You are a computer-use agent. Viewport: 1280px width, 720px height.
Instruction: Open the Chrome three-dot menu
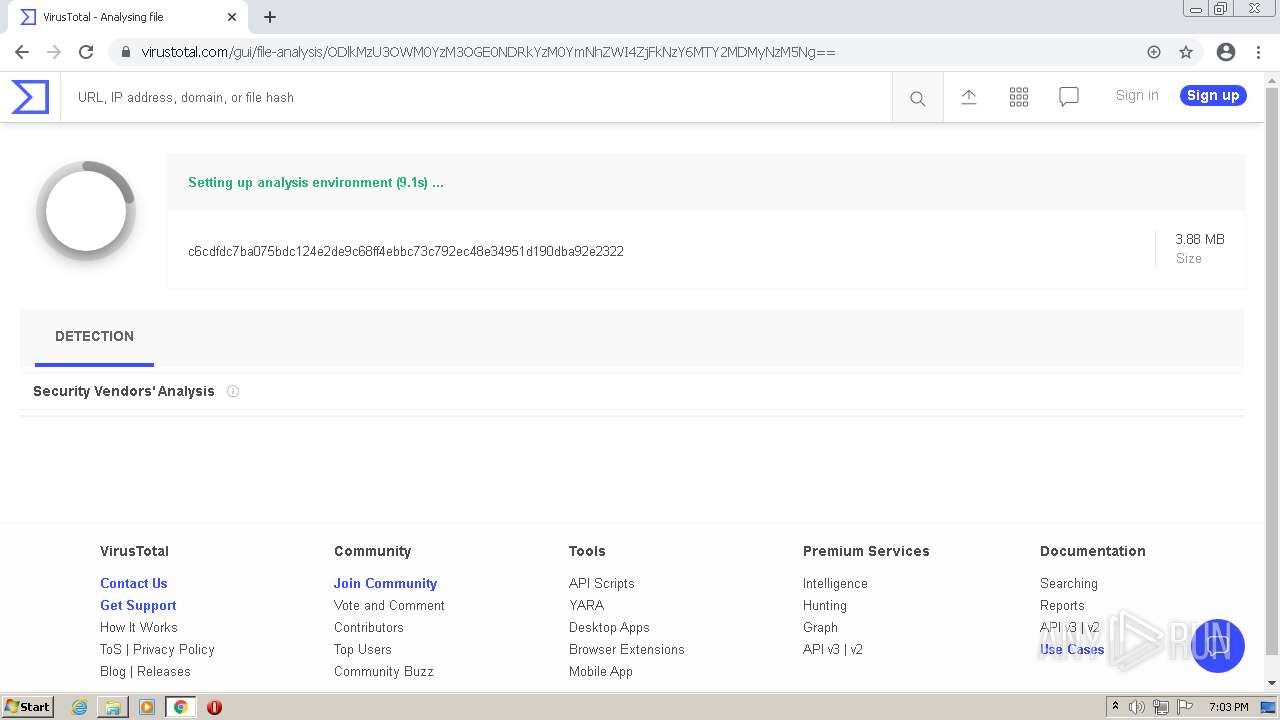tap(1258, 52)
